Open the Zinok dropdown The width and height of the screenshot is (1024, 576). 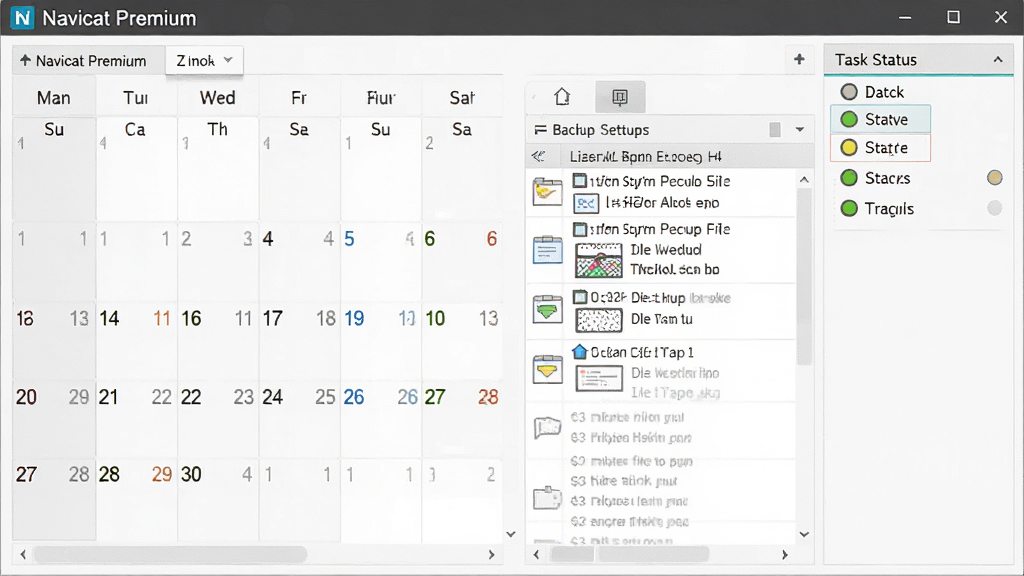pyautogui.click(x=204, y=61)
